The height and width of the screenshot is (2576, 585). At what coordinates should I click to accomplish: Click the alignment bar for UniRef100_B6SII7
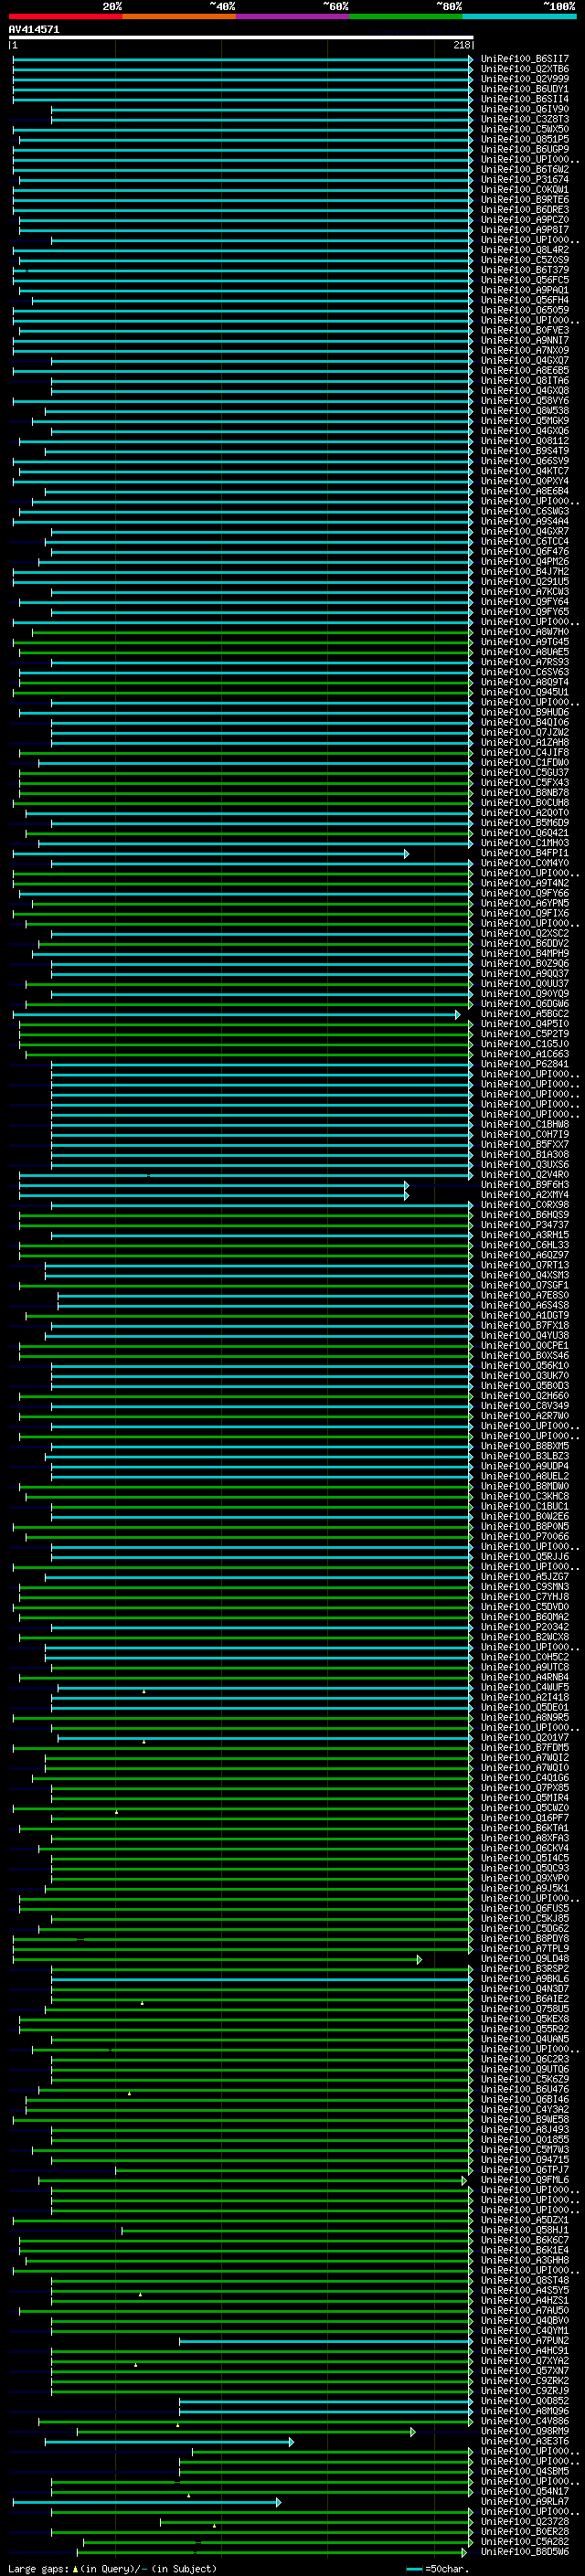point(243,59)
